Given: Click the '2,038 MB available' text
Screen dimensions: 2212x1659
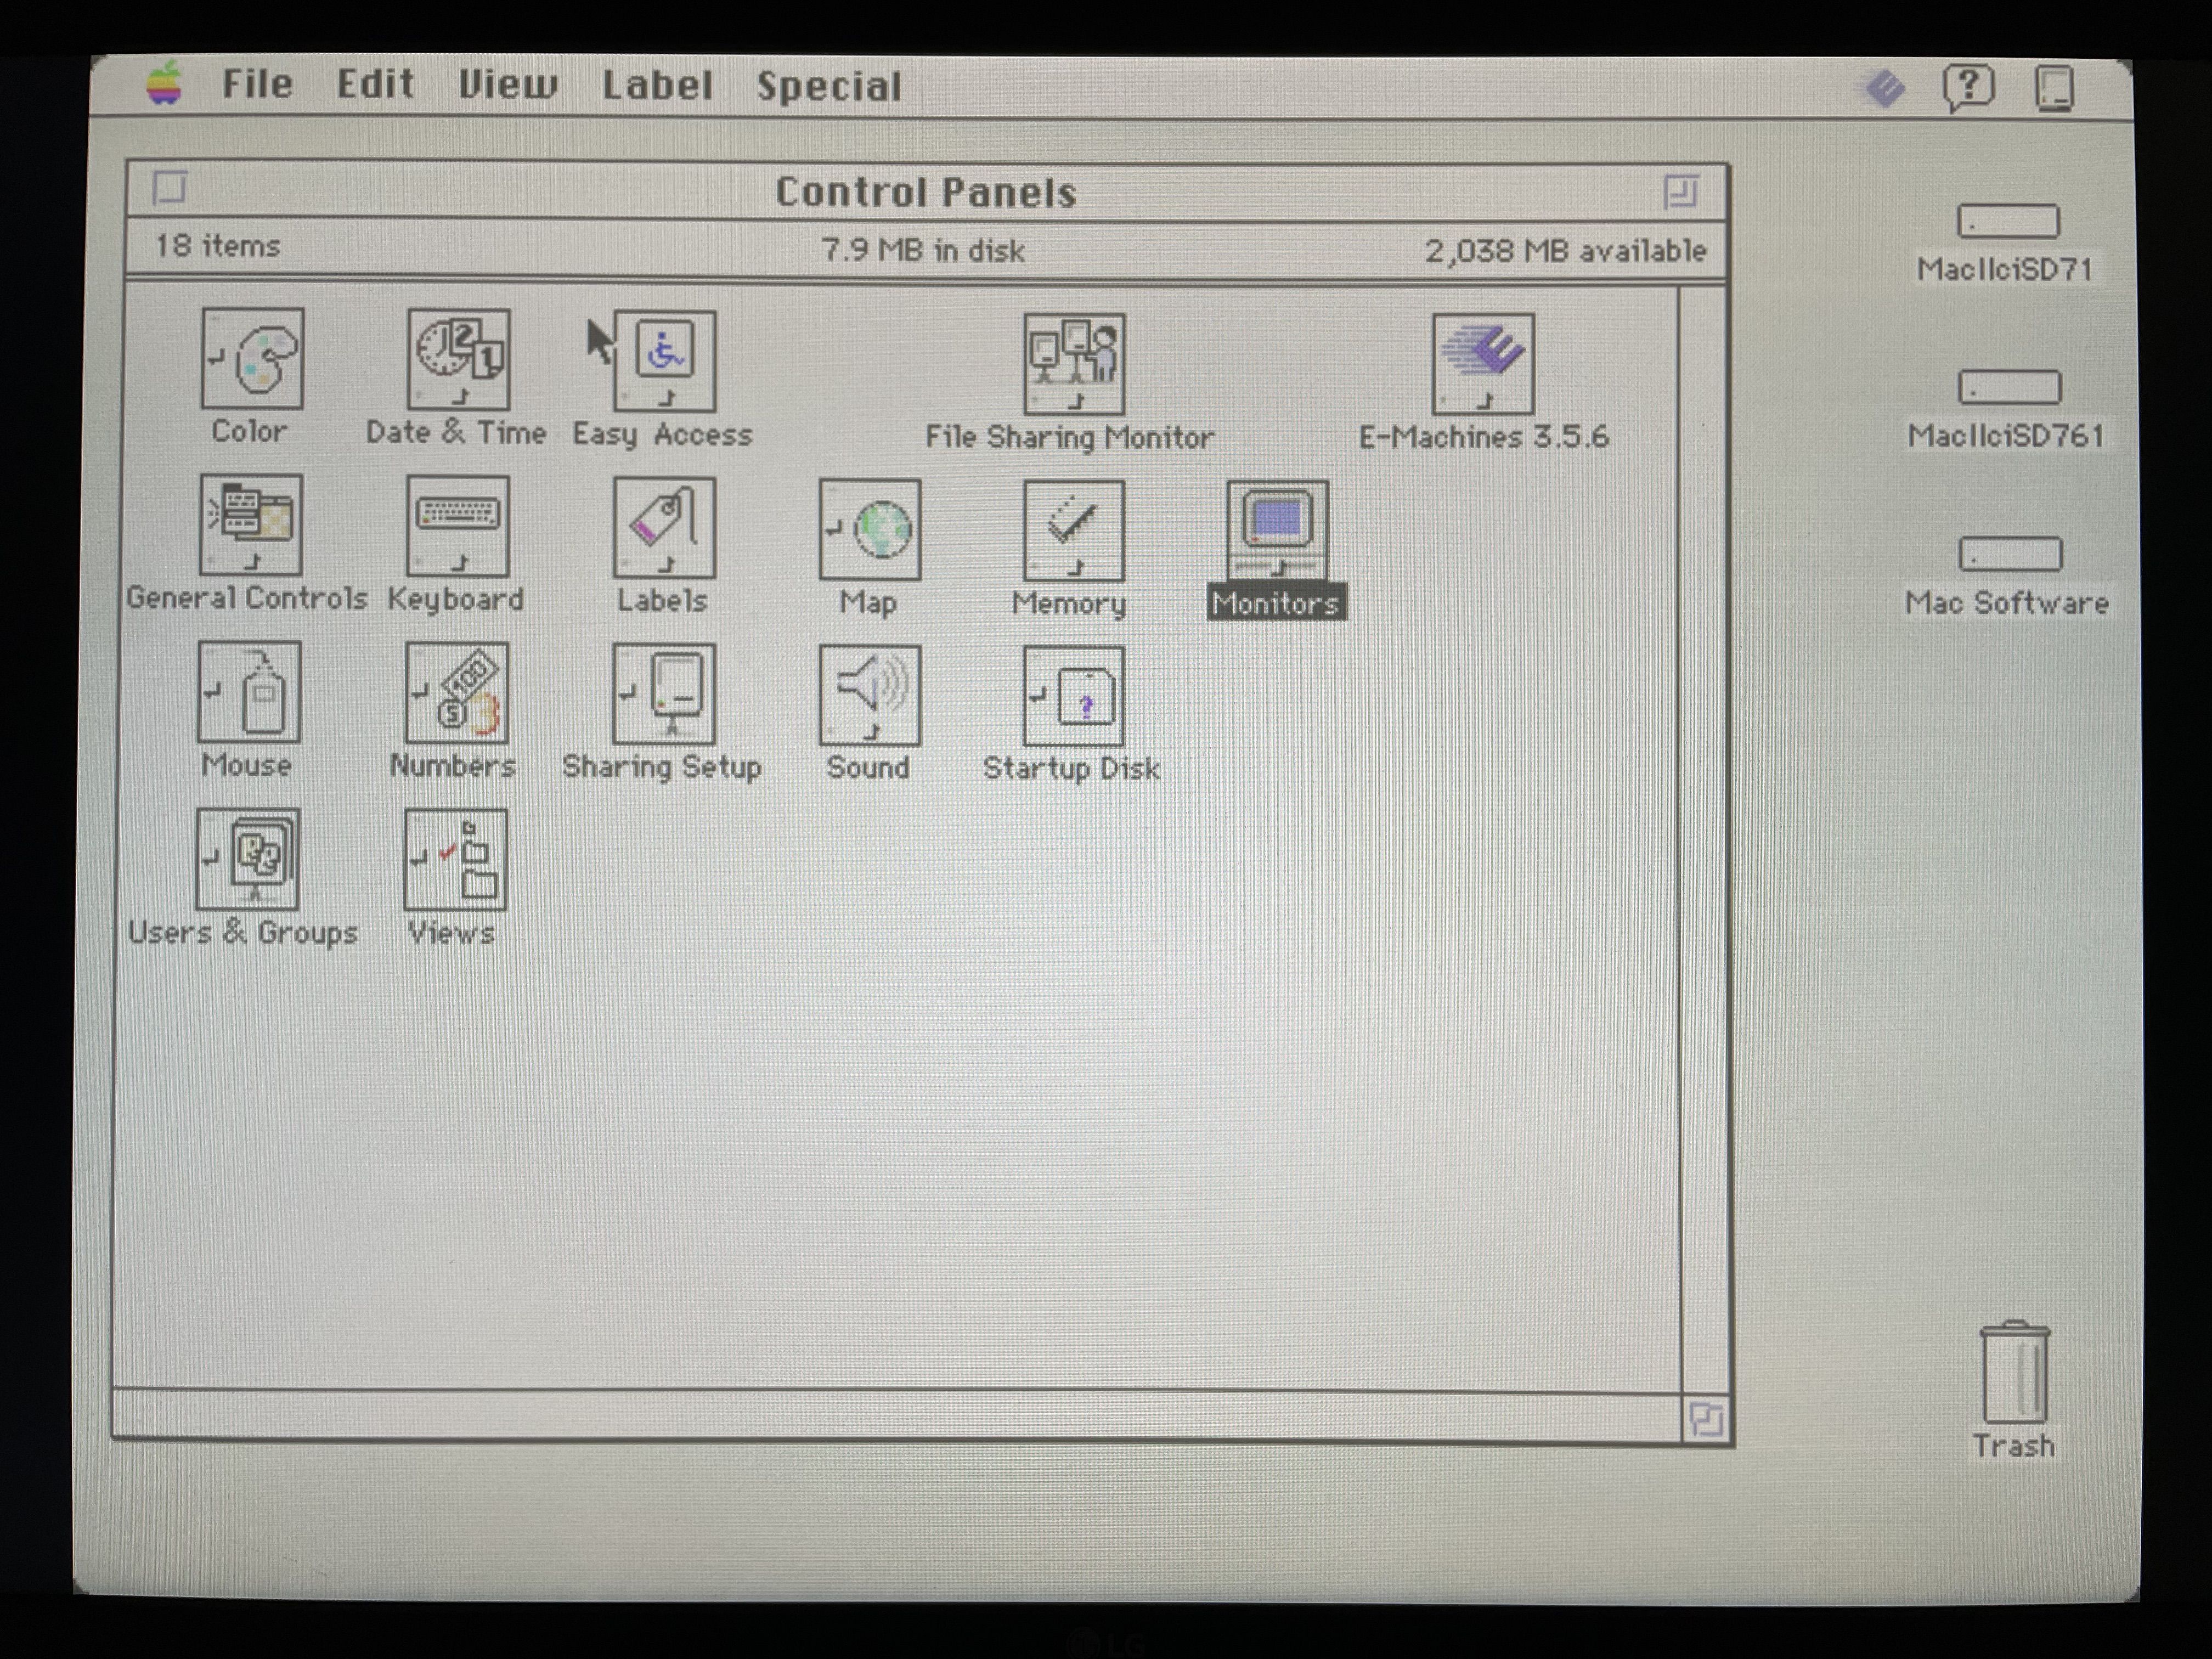Looking at the screenshot, I should pyautogui.click(x=1565, y=251).
